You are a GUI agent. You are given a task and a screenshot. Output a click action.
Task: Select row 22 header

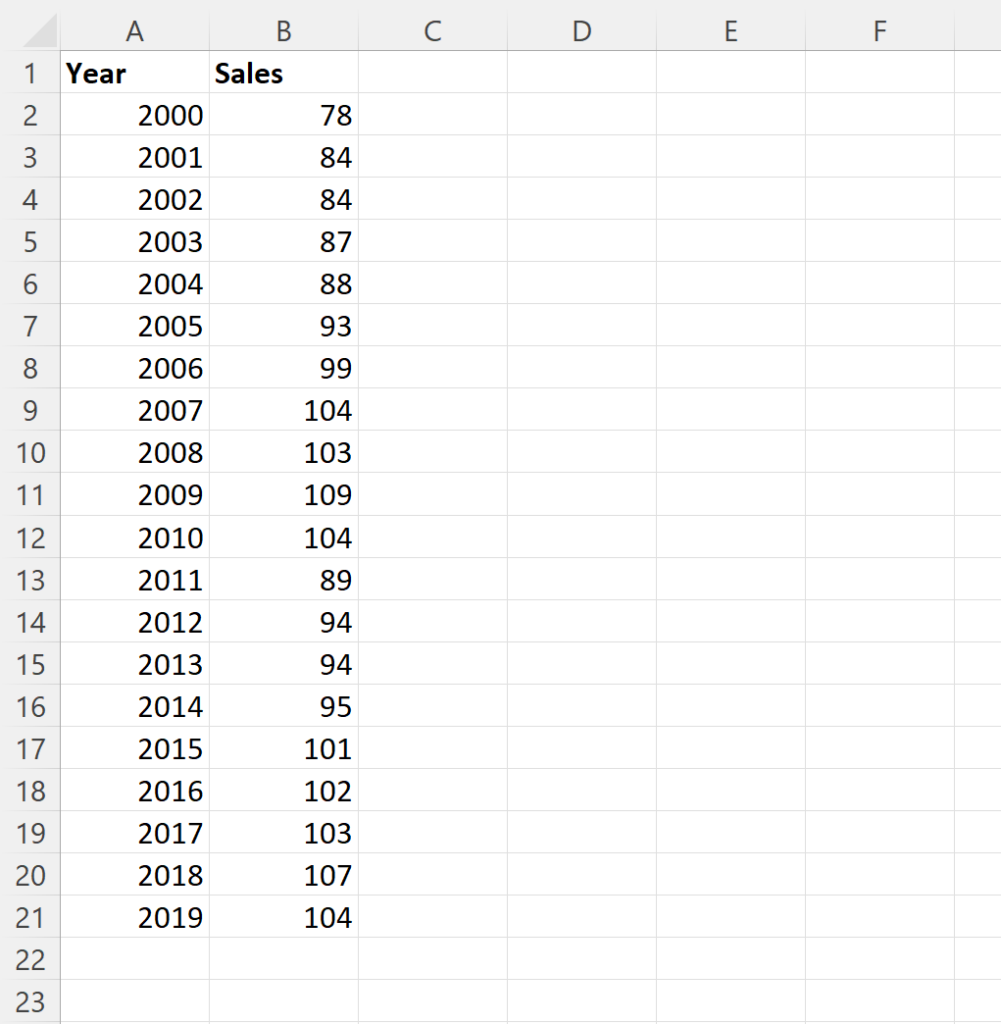[x=30, y=959]
